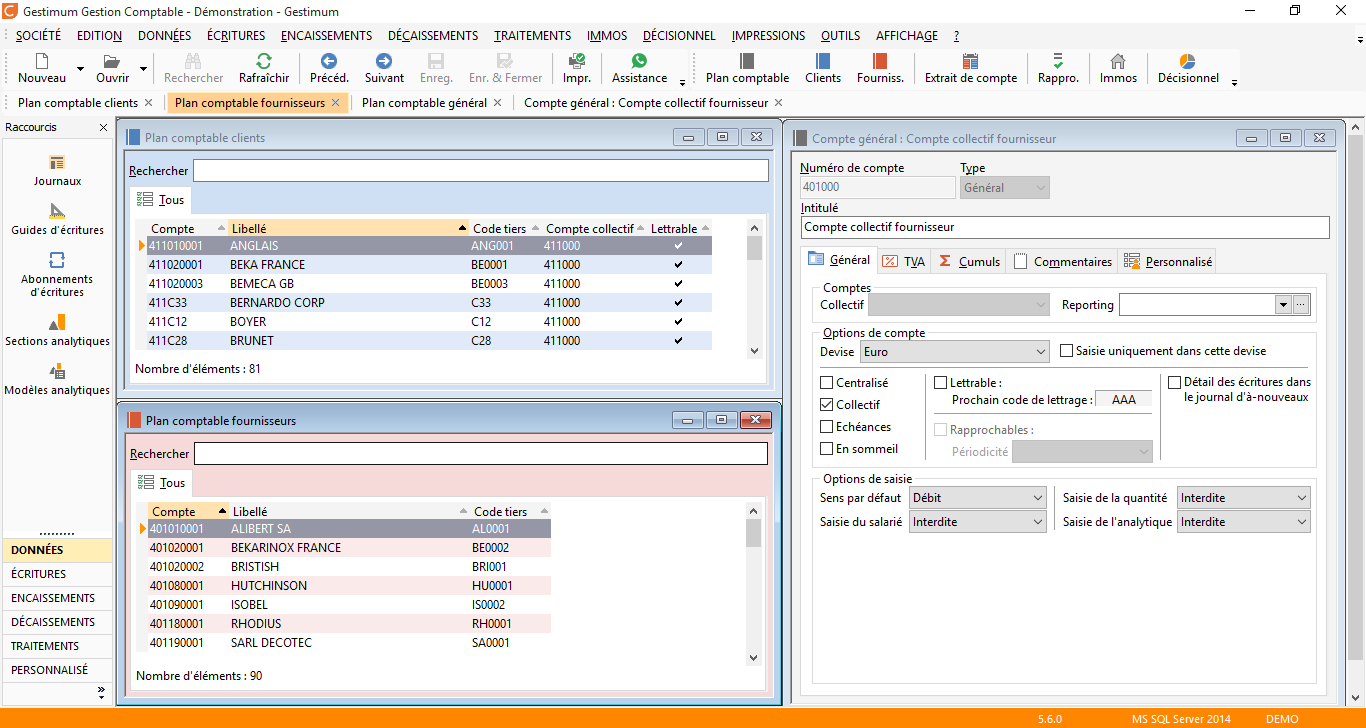This screenshot has height=728, width=1366.
Task: Go to previous record with Précéd.
Action: point(329,61)
